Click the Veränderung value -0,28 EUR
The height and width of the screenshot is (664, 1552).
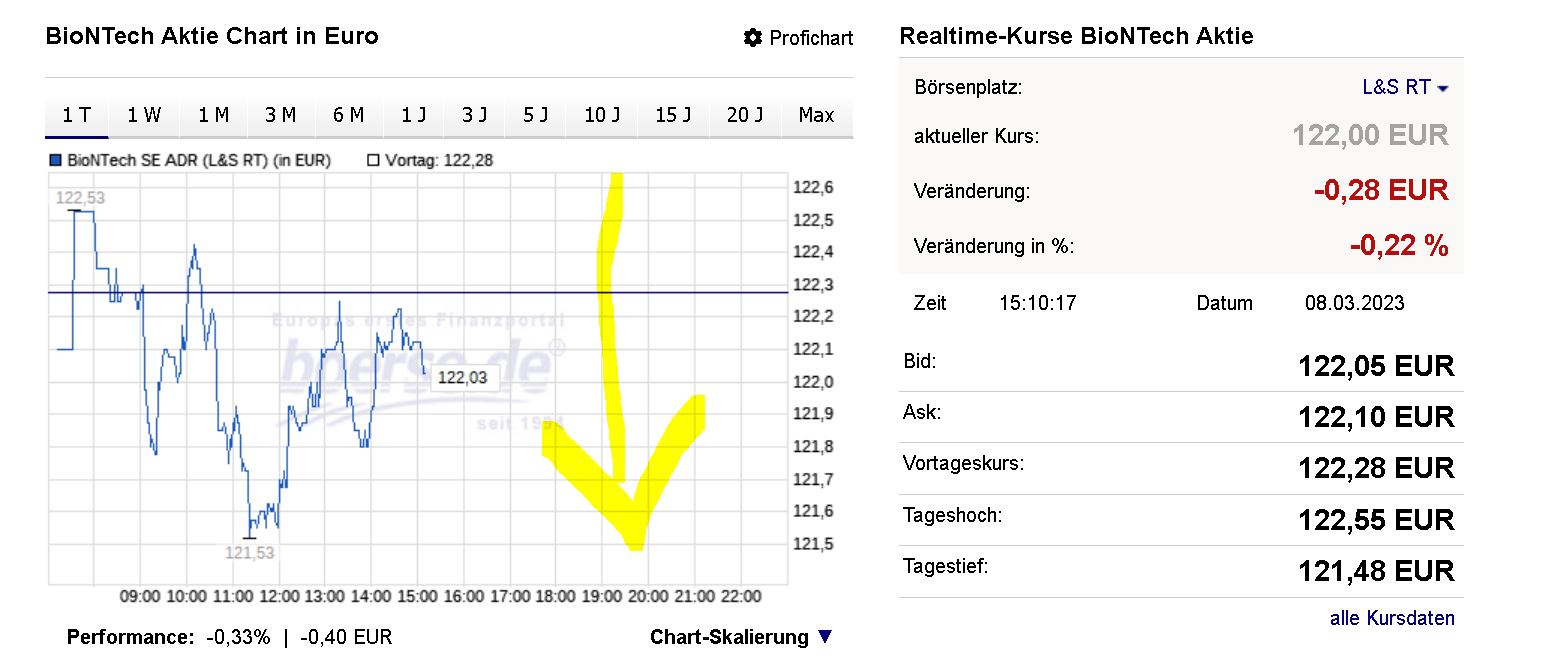pyautogui.click(x=1381, y=190)
